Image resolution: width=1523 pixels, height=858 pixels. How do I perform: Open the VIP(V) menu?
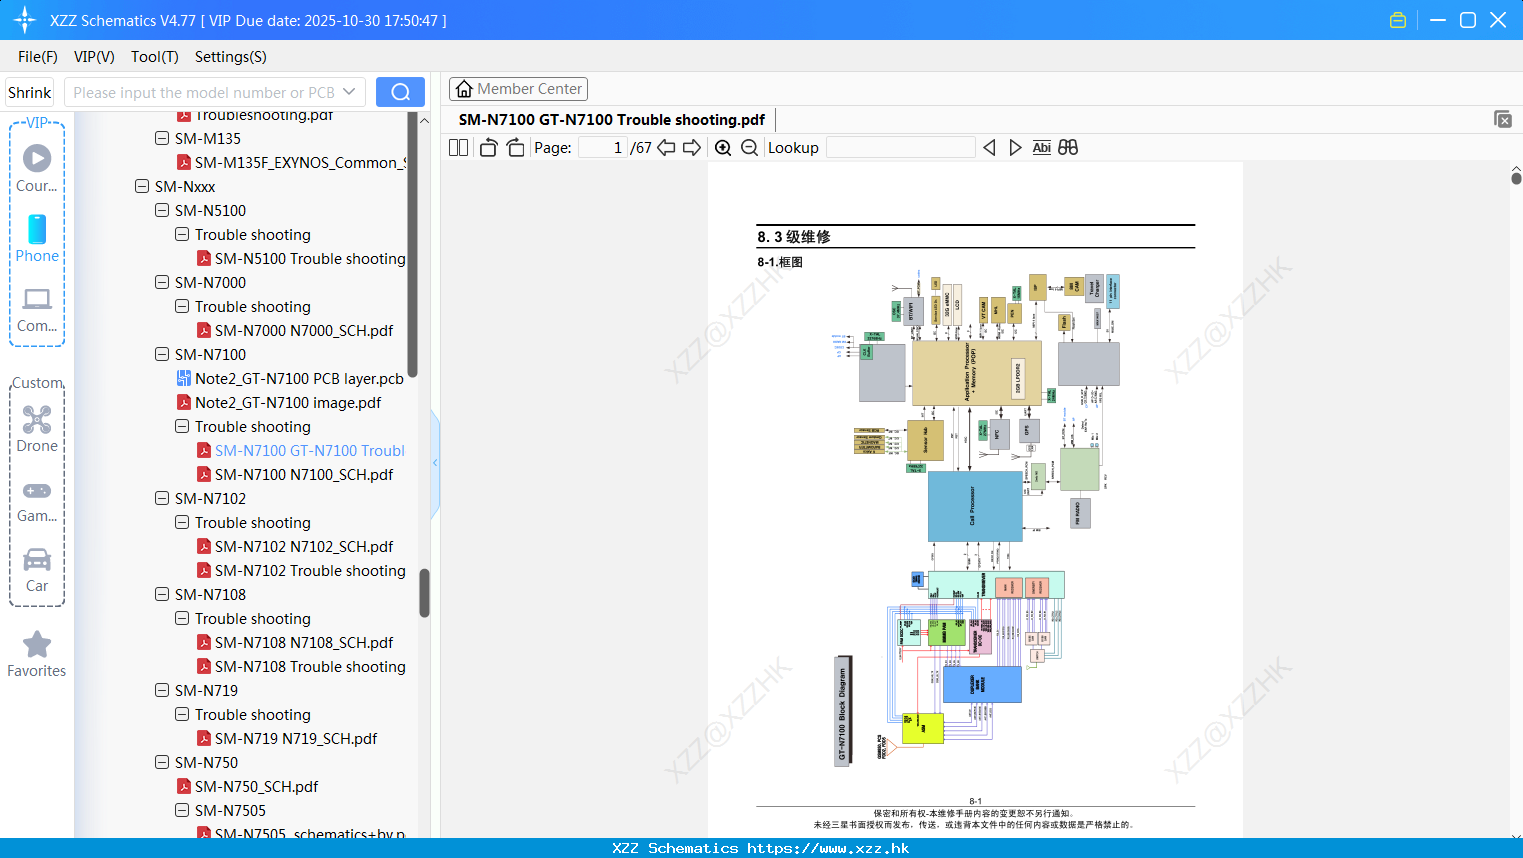coord(94,57)
